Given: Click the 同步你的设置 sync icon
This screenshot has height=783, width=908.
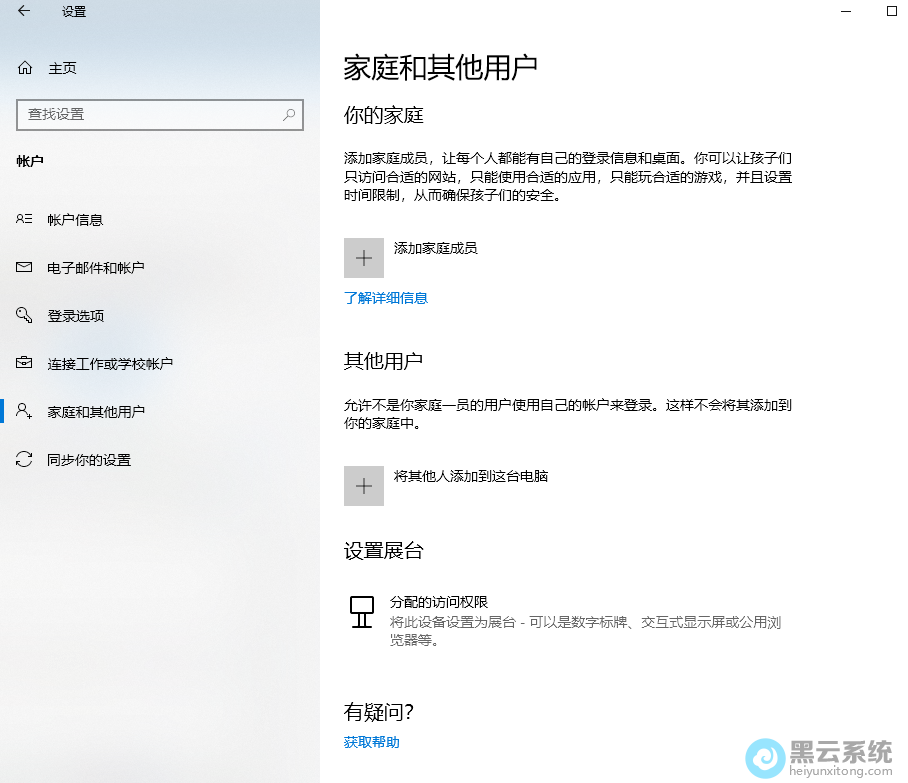Looking at the screenshot, I should tap(25, 460).
